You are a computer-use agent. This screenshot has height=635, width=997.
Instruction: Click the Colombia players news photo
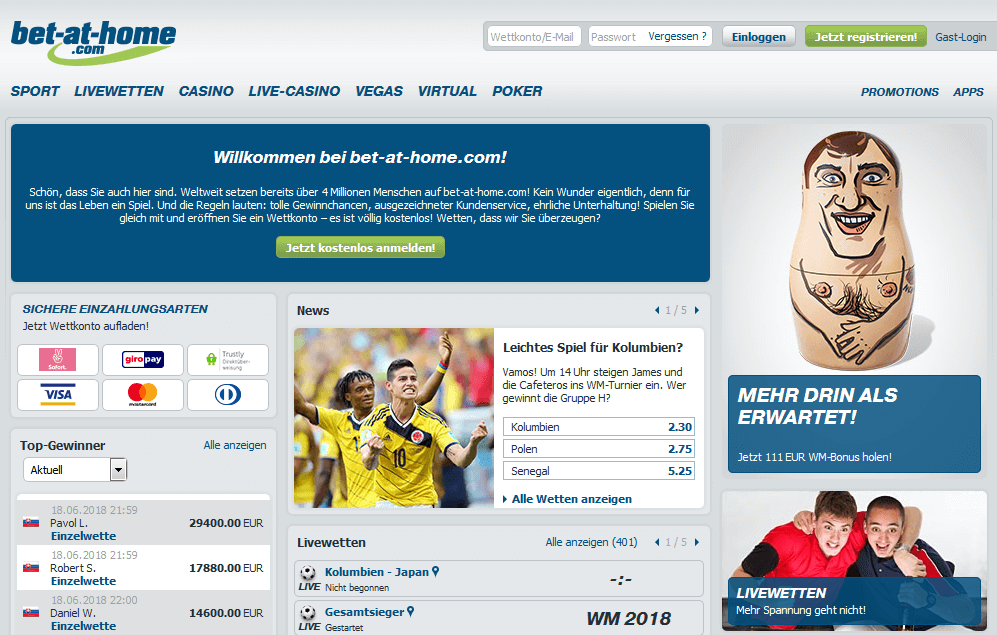(x=394, y=418)
